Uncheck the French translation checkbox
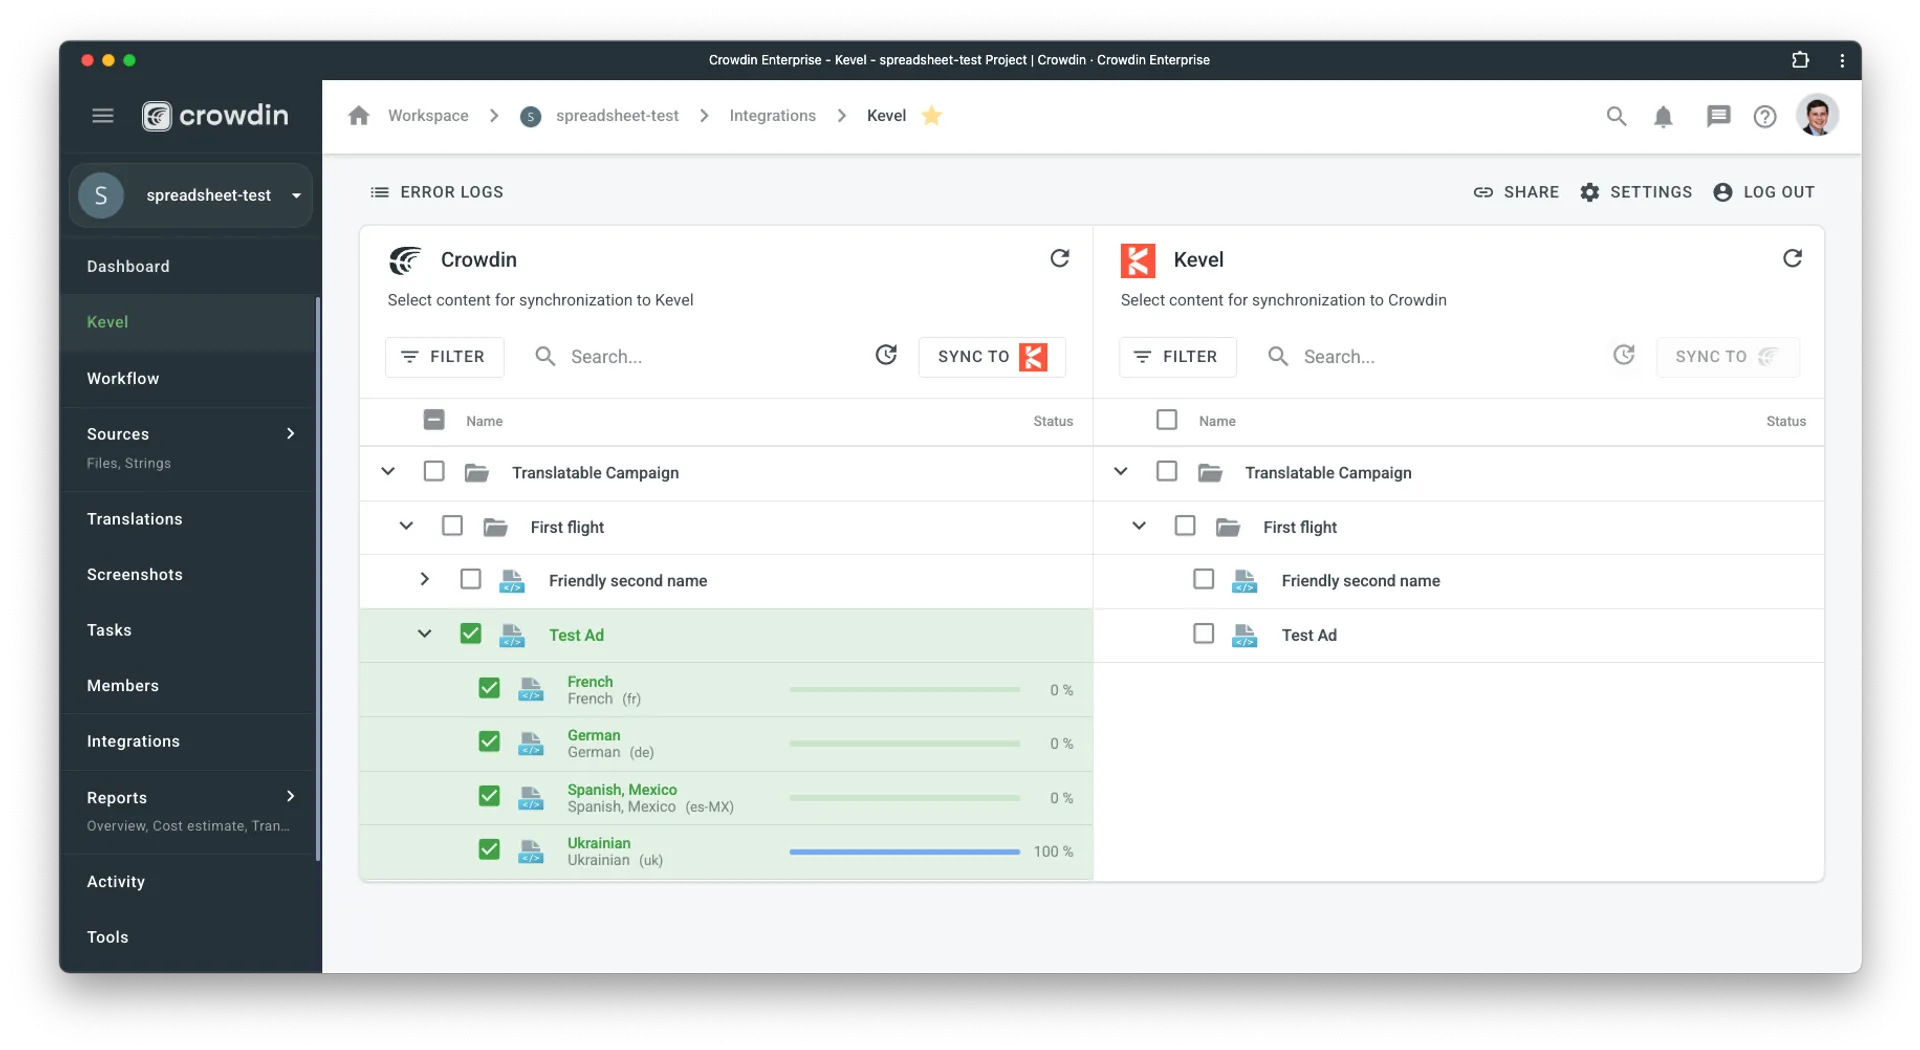The image size is (1920, 1050). click(x=489, y=688)
